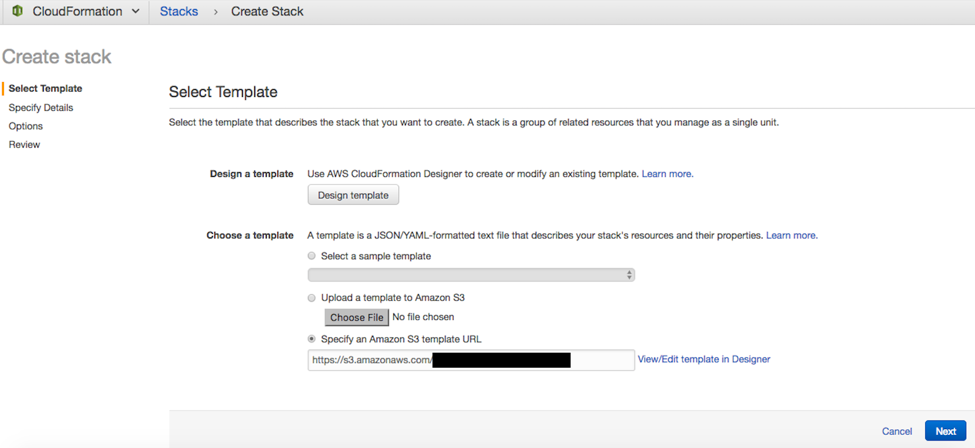Open Learn more link for Designer

[x=667, y=174]
